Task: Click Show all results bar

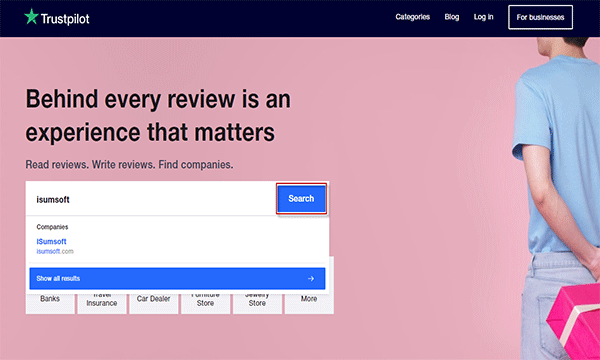Action: 177,279
